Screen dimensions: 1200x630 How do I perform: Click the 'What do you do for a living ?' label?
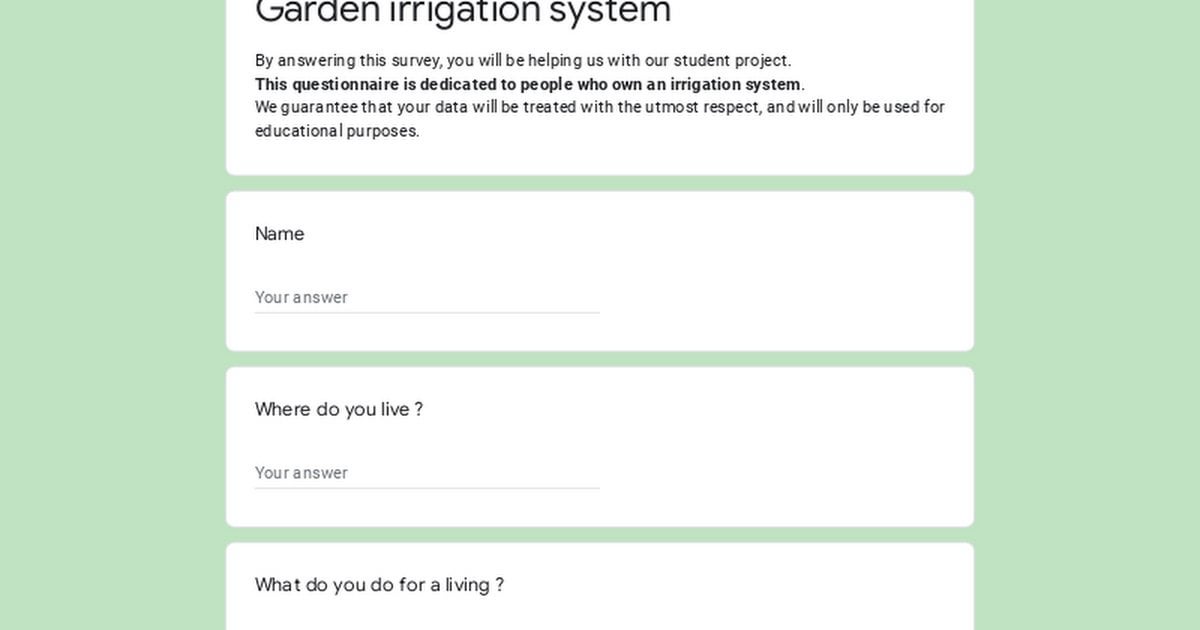click(x=379, y=585)
